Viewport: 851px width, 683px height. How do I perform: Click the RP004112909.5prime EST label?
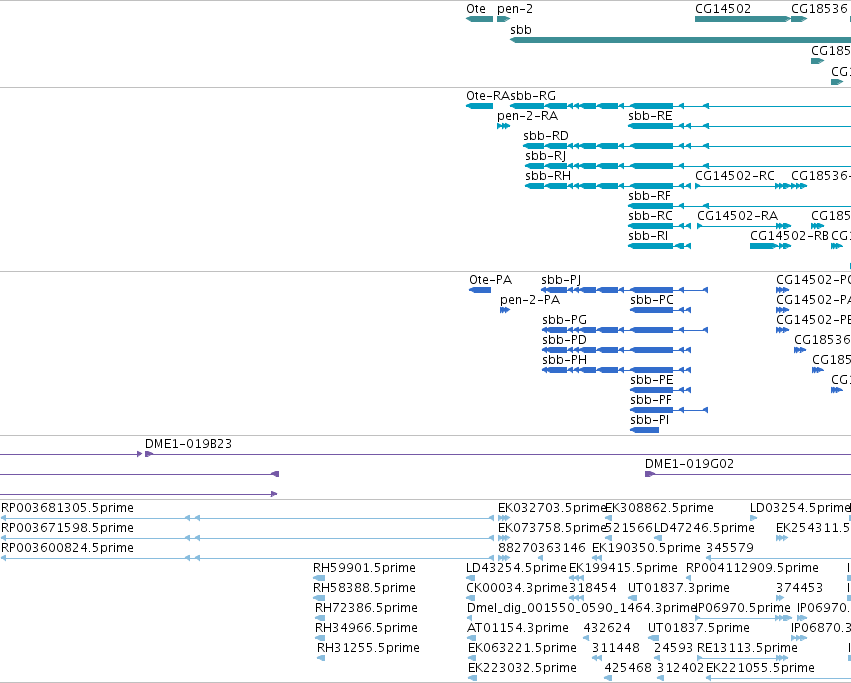(752, 568)
